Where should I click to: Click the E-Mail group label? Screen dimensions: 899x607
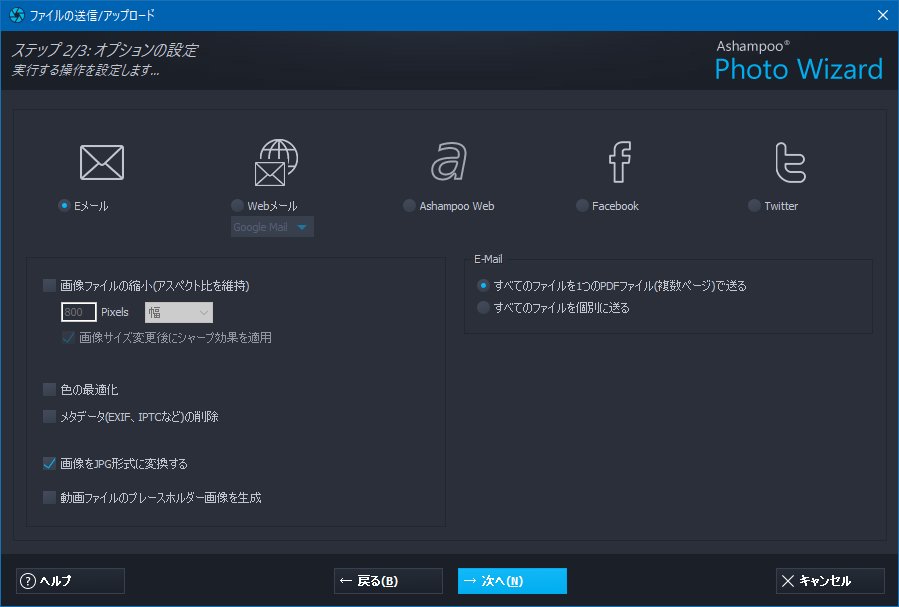click(488, 259)
